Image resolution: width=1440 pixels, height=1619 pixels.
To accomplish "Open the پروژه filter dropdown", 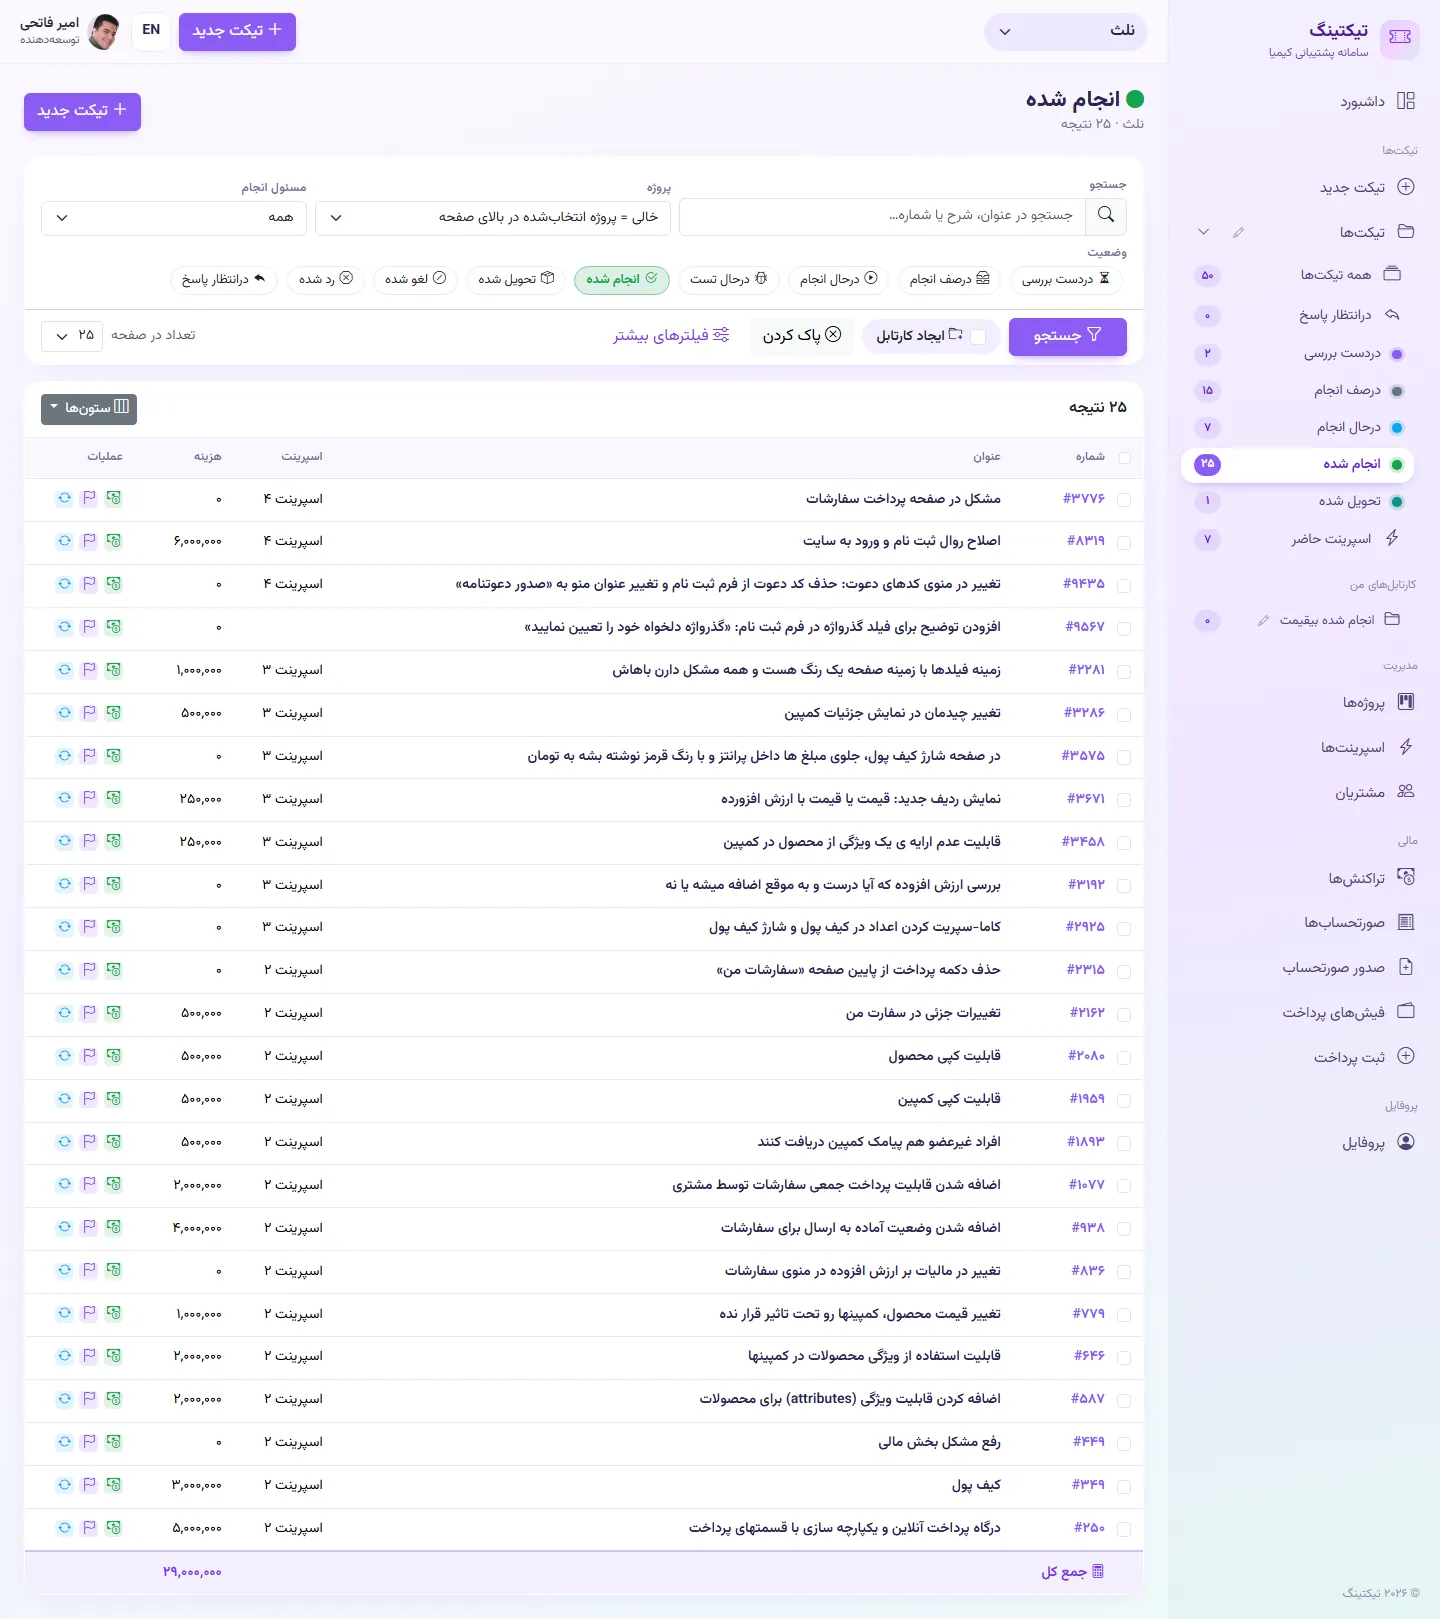I will tap(494, 217).
